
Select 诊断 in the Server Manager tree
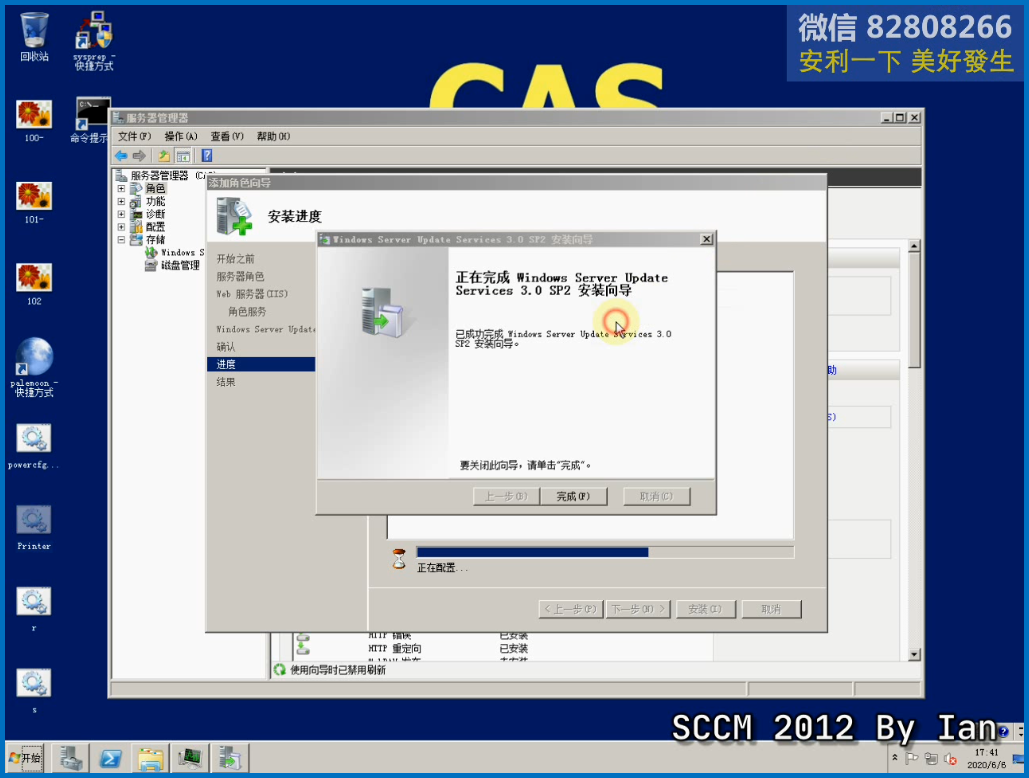156,215
